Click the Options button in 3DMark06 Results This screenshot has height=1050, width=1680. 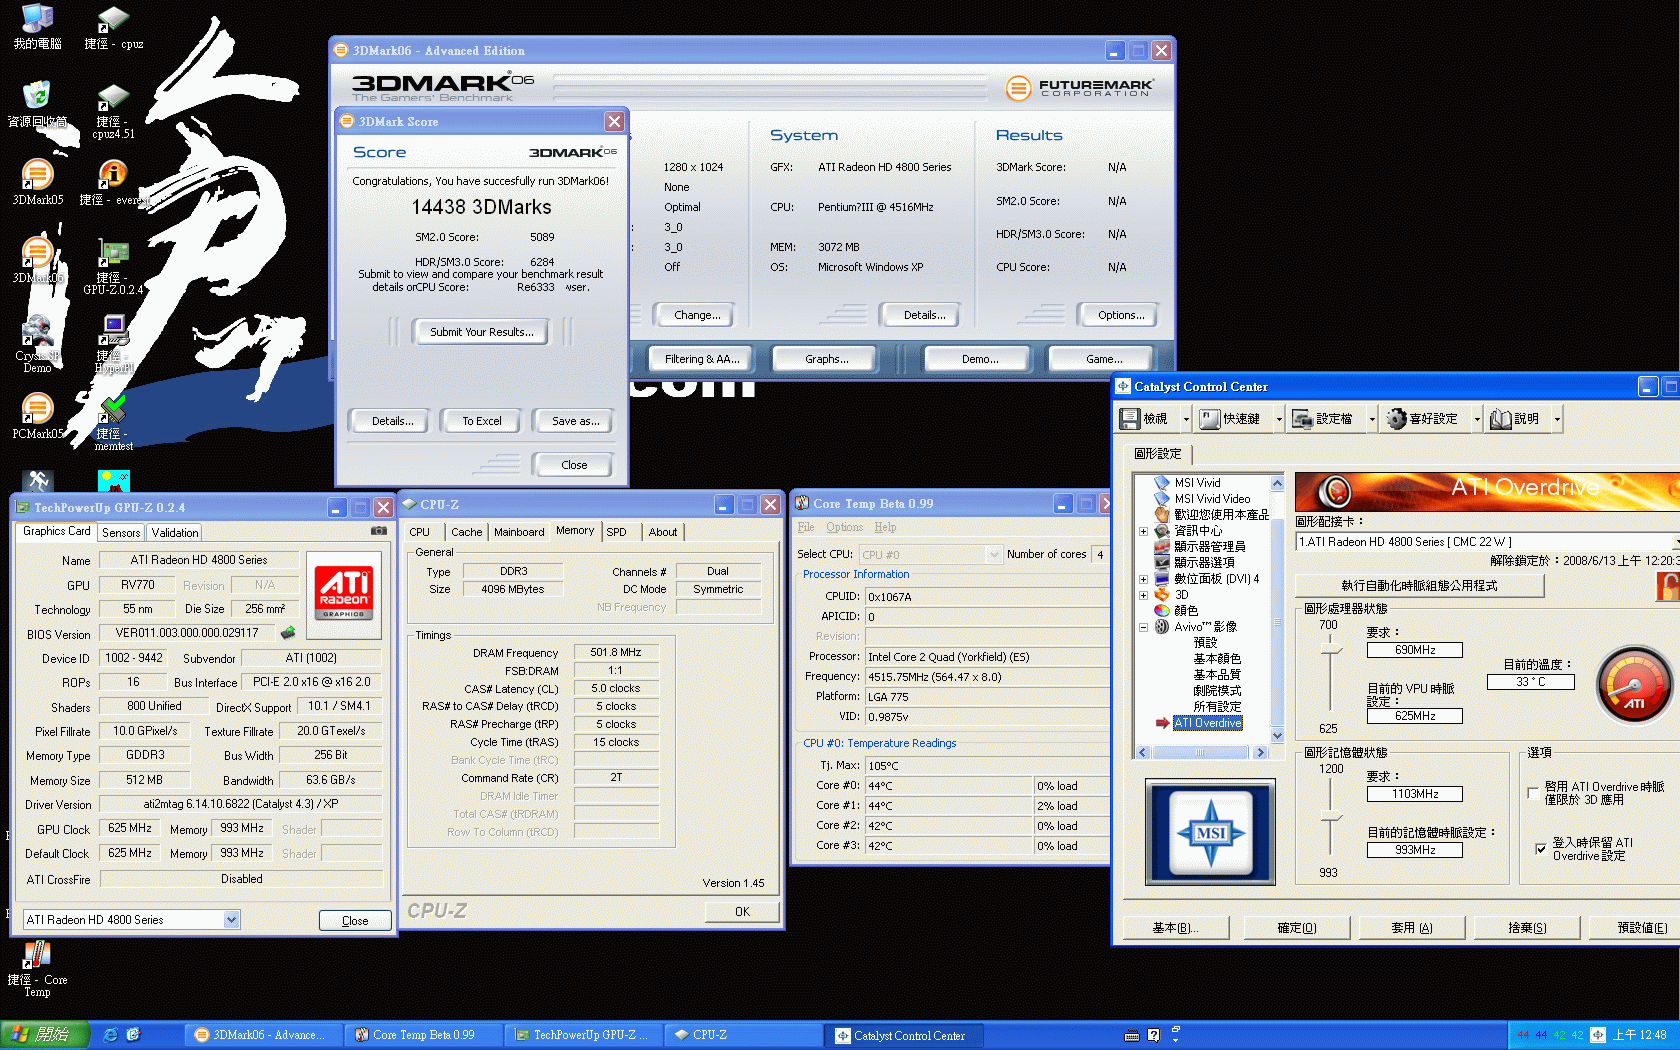[1120, 315]
